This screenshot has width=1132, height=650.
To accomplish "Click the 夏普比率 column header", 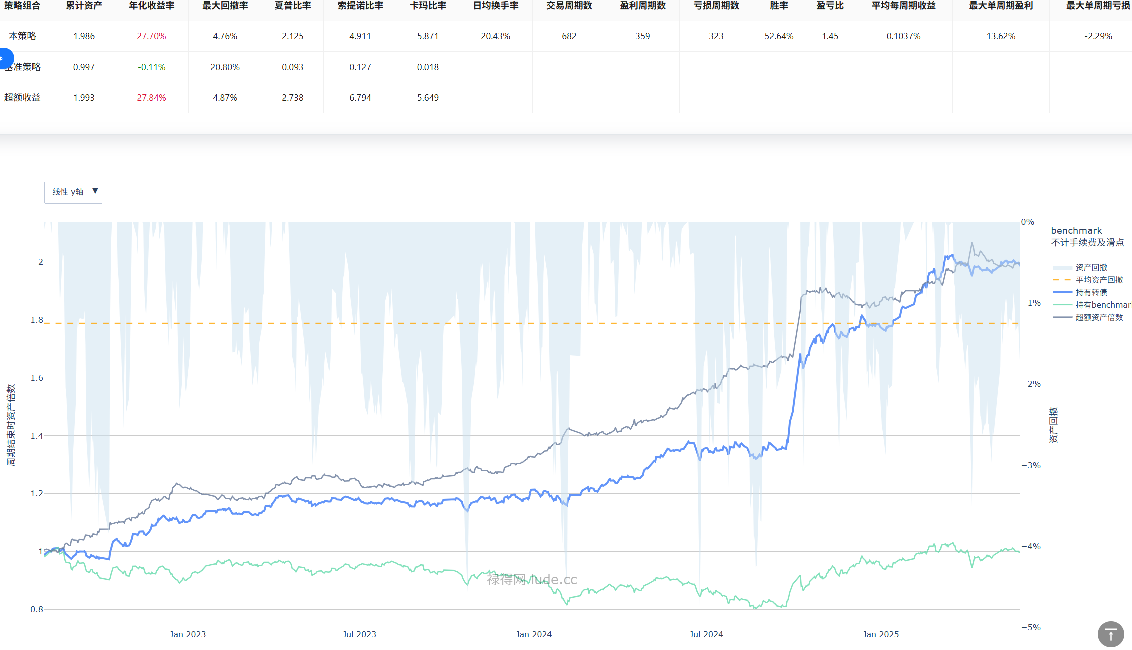I will tap(293, 6).
